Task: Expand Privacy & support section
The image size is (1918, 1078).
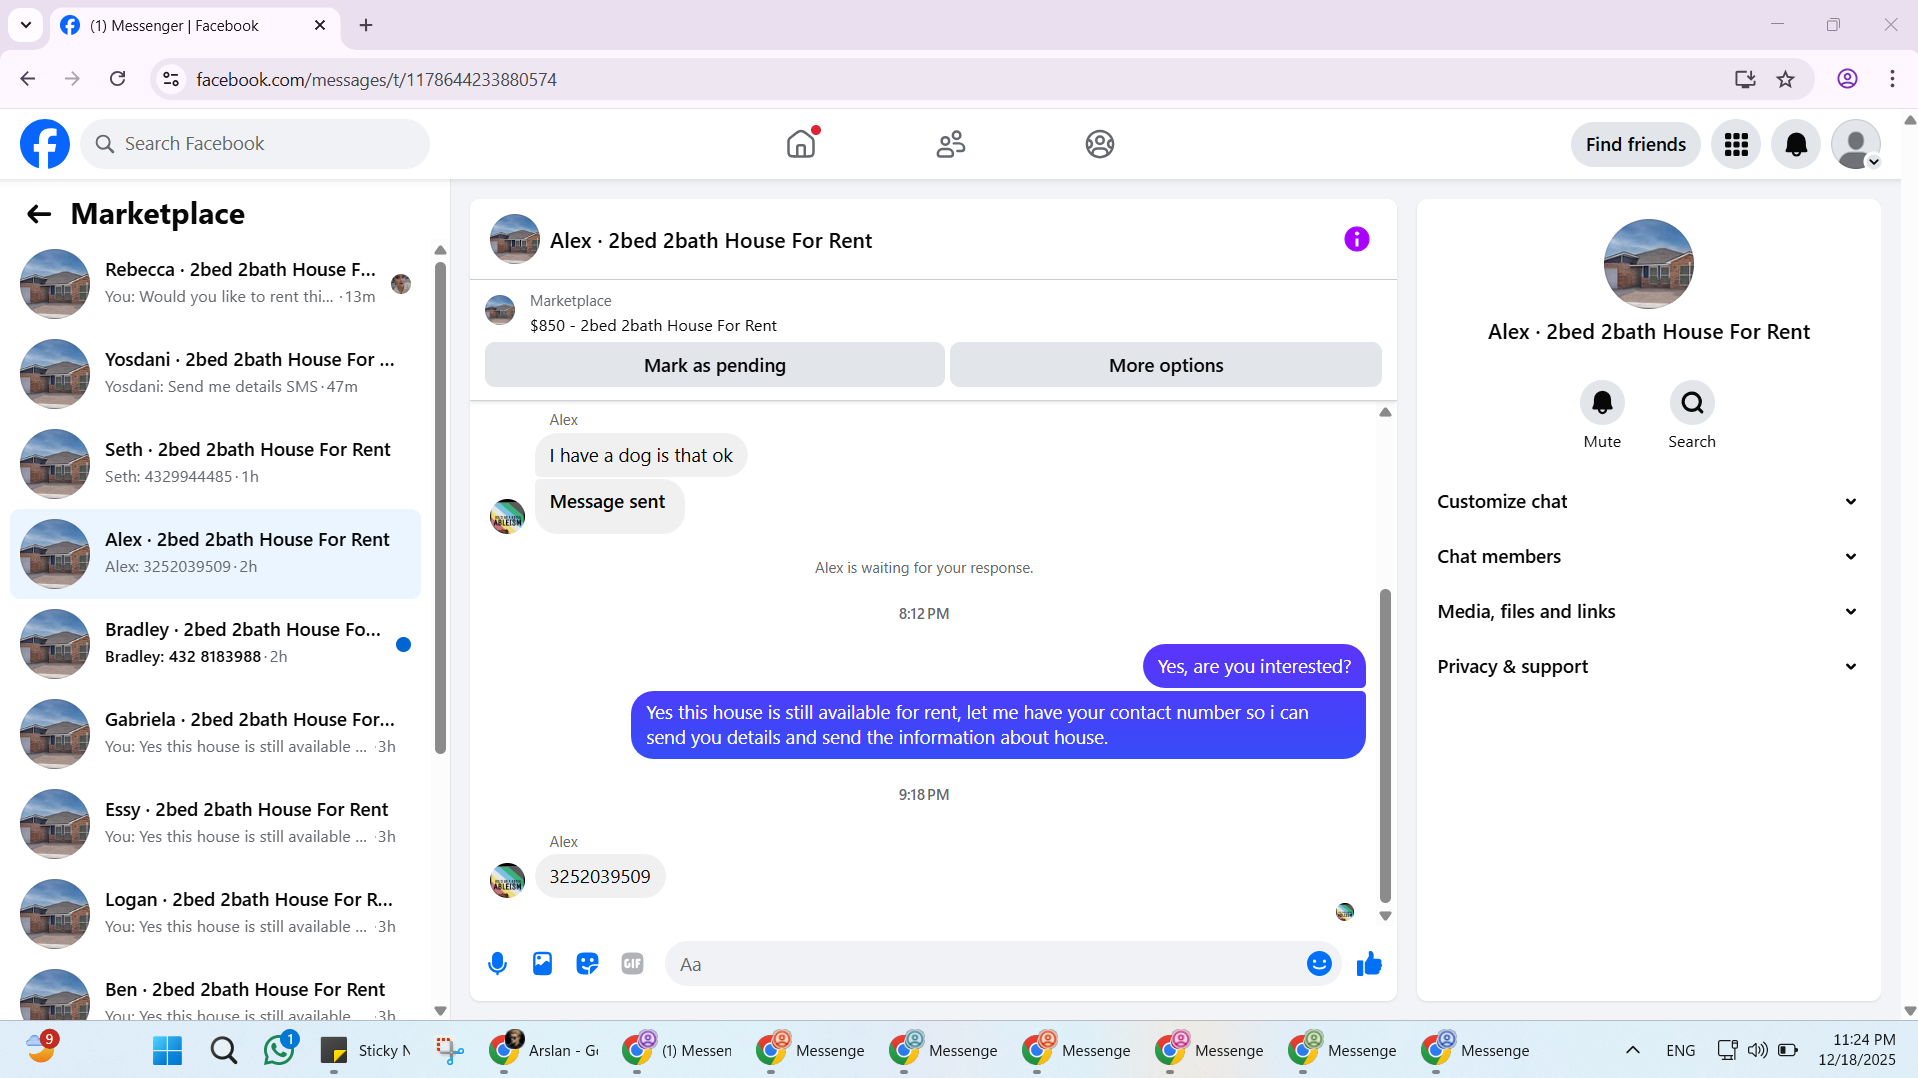Action: (x=1648, y=667)
